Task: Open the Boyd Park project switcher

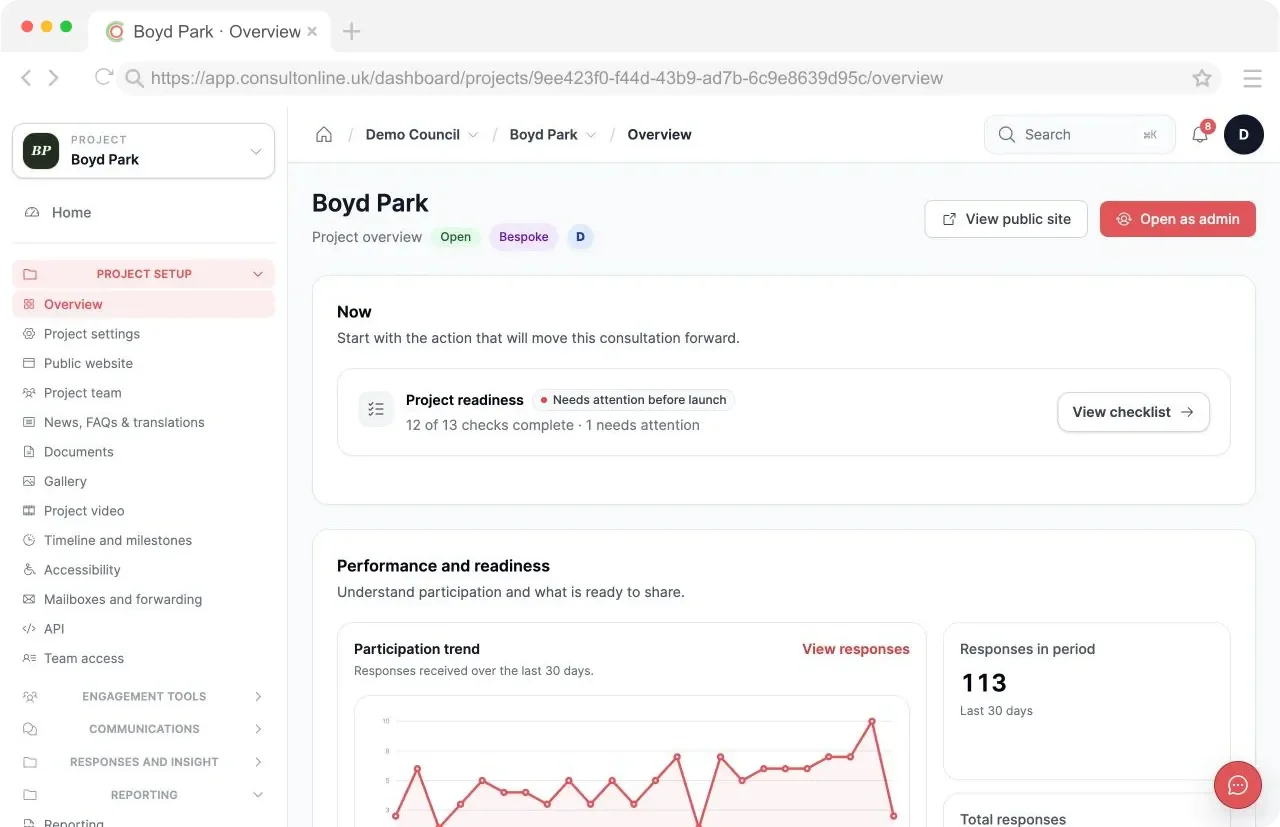Action: point(143,151)
